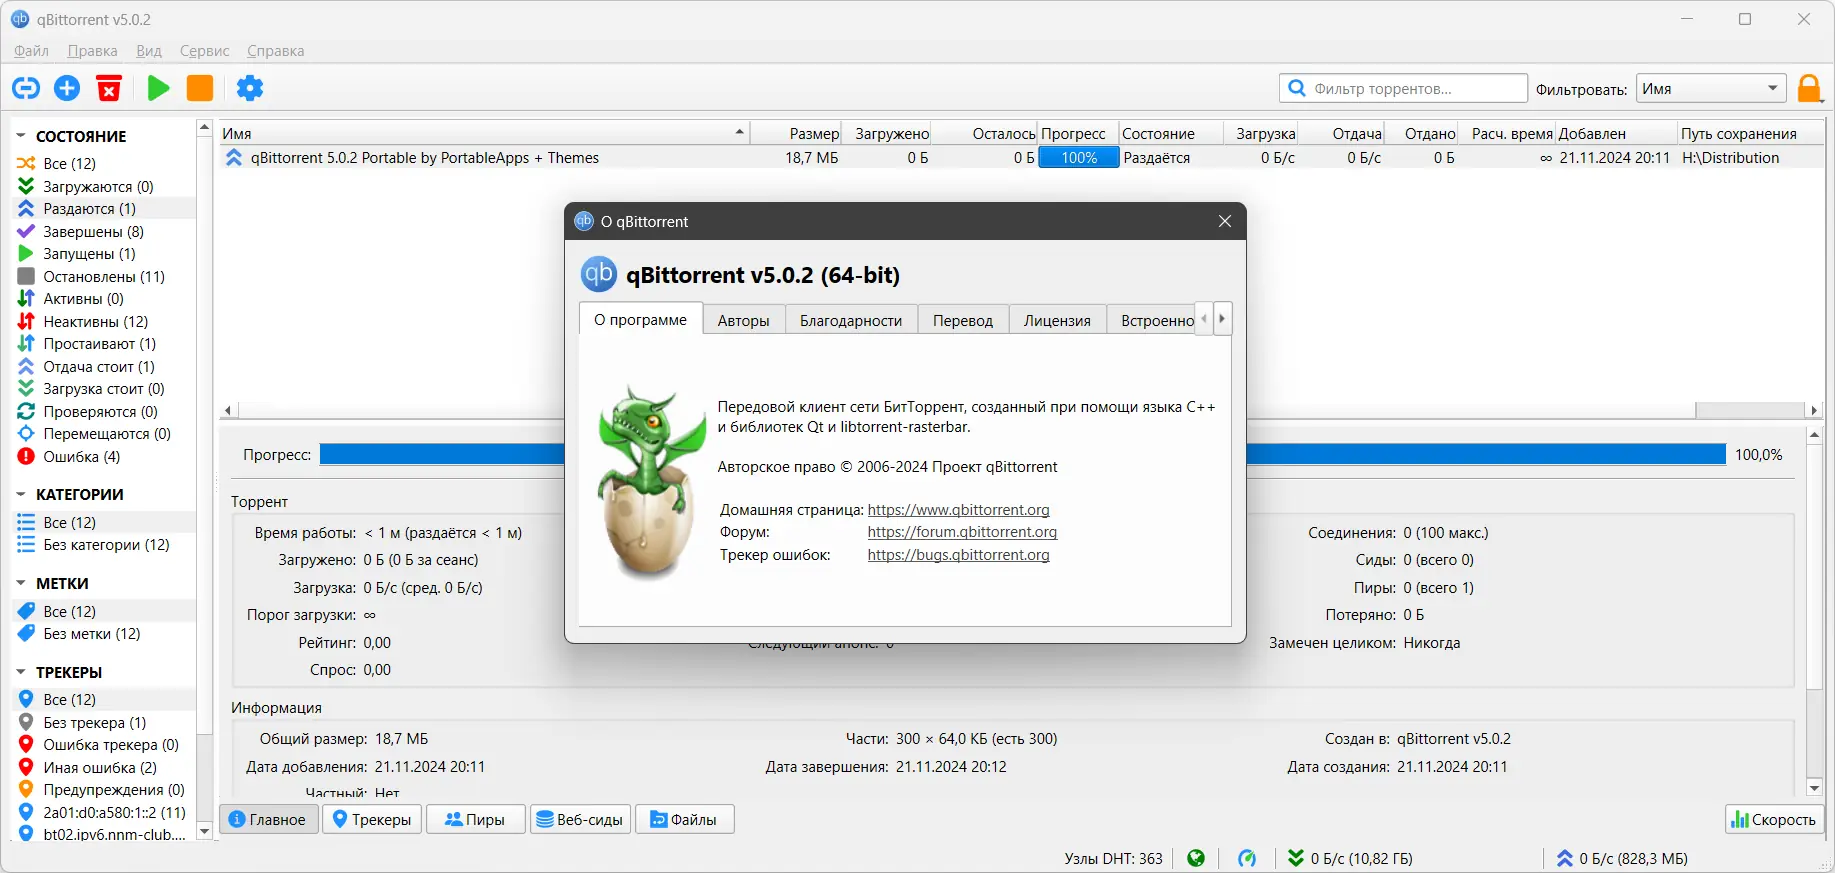1835x873 pixels.
Task: Select the Загружаются (0) filter
Action: 98,186
